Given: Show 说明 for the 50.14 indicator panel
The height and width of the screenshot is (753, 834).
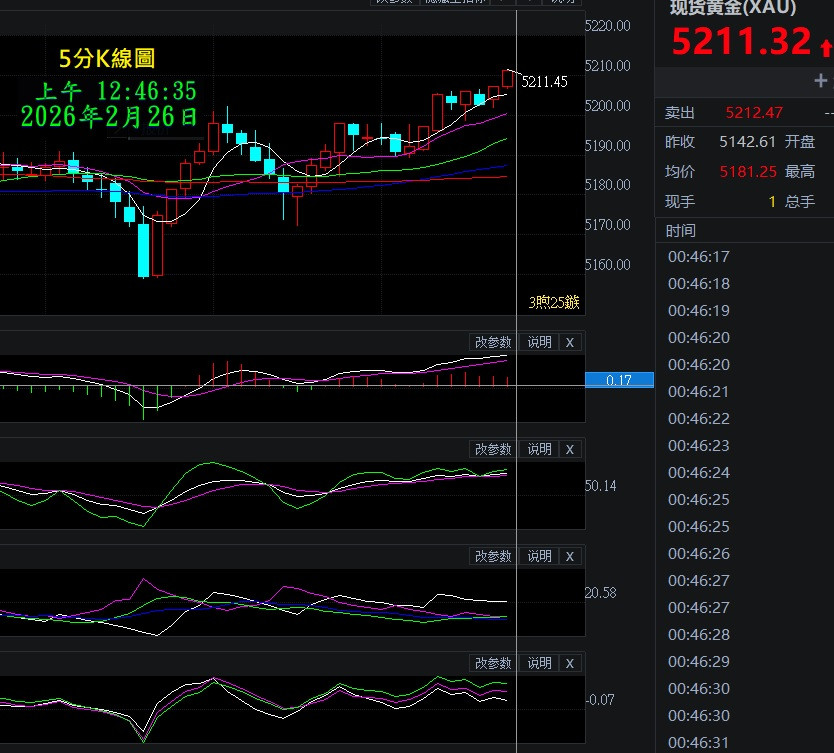Looking at the screenshot, I should (x=539, y=449).
